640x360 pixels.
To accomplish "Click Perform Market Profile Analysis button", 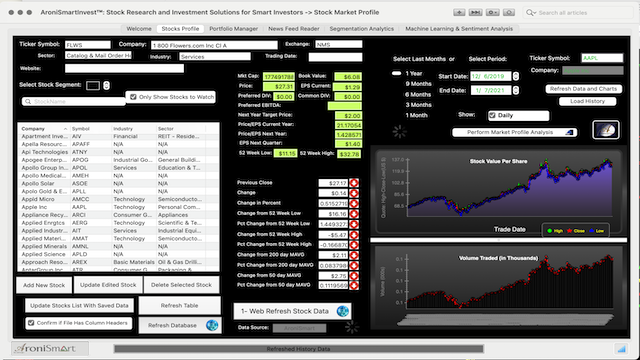I will coord(514,132).
